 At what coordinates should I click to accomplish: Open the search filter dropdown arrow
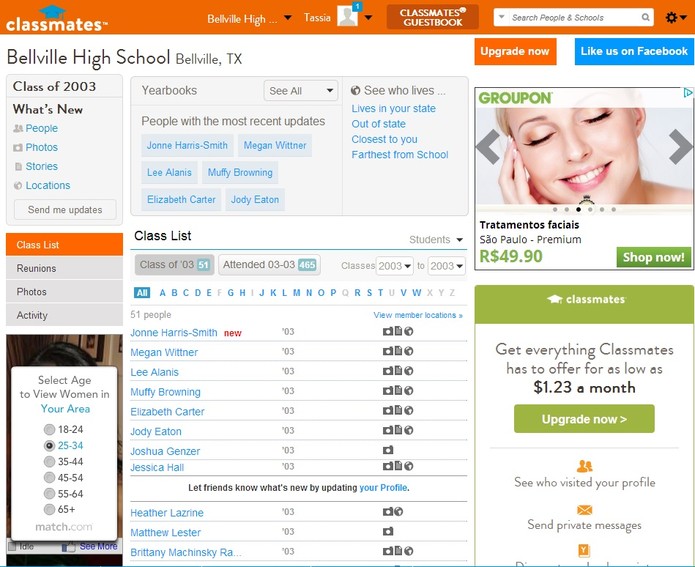coord(501,17)
